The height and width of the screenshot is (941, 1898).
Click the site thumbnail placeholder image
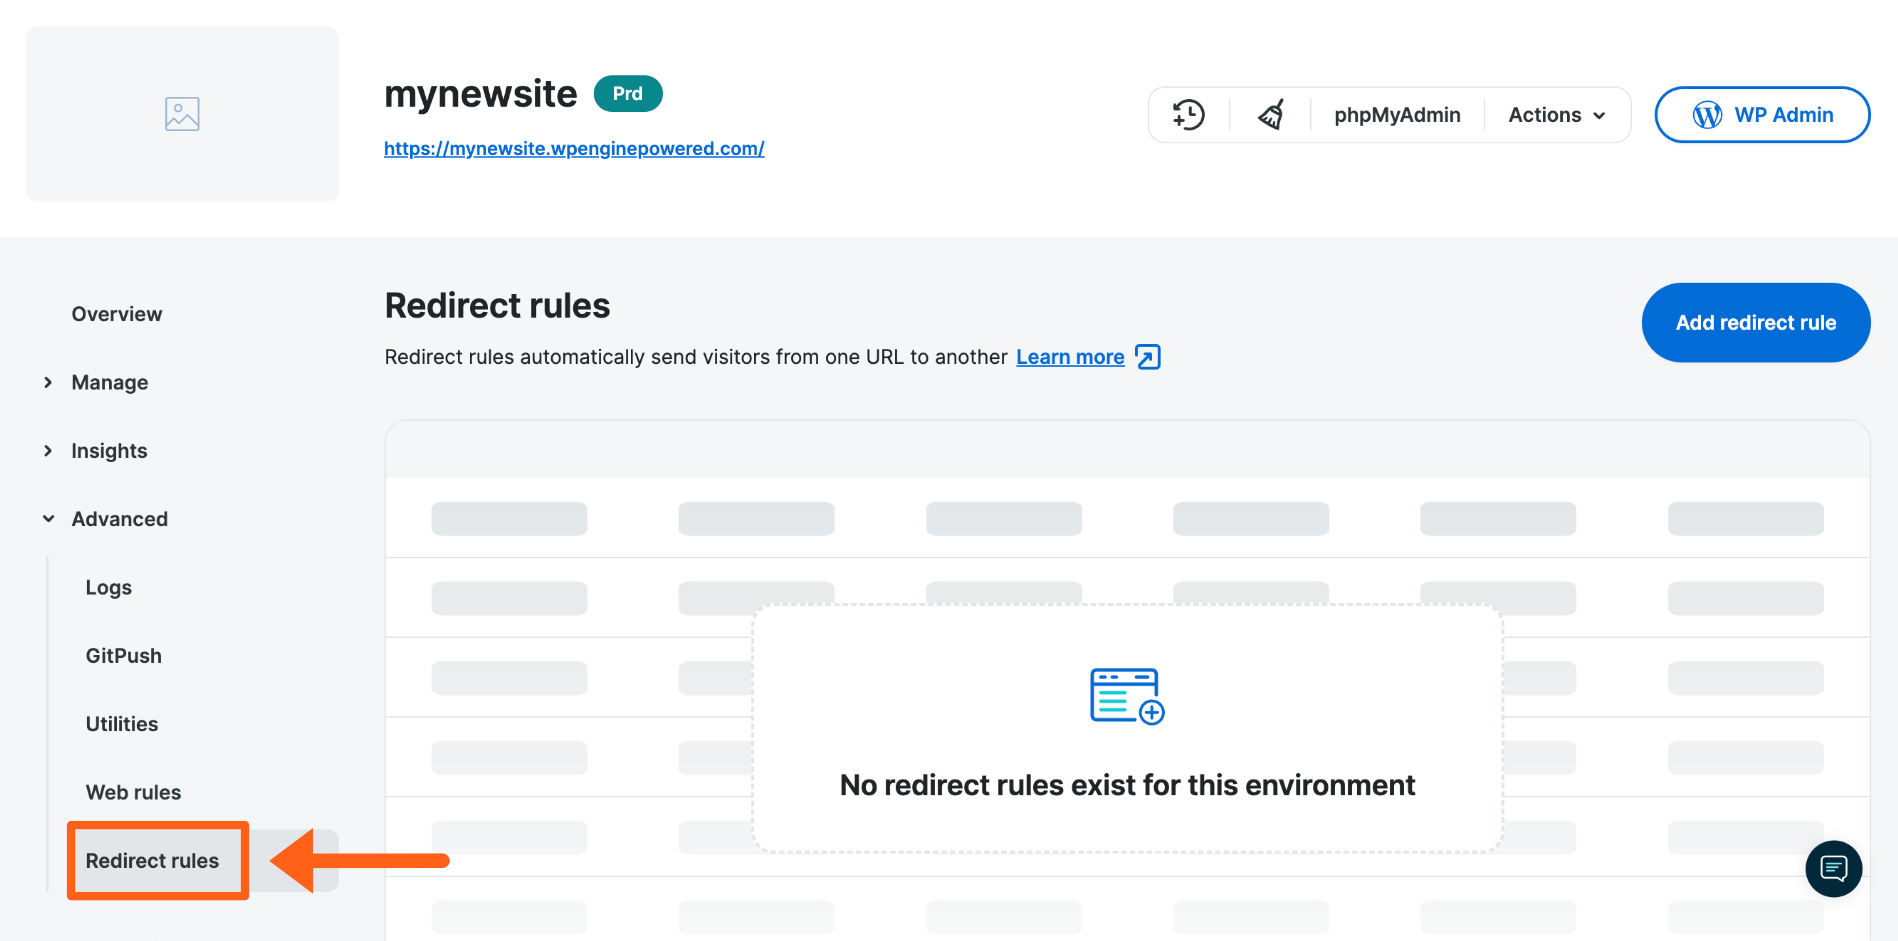click(x=182, y=114)
